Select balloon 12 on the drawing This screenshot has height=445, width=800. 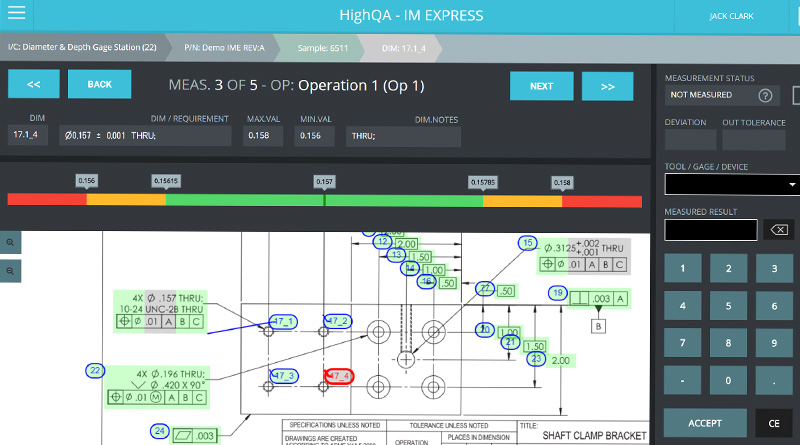(x=383, y=241)
